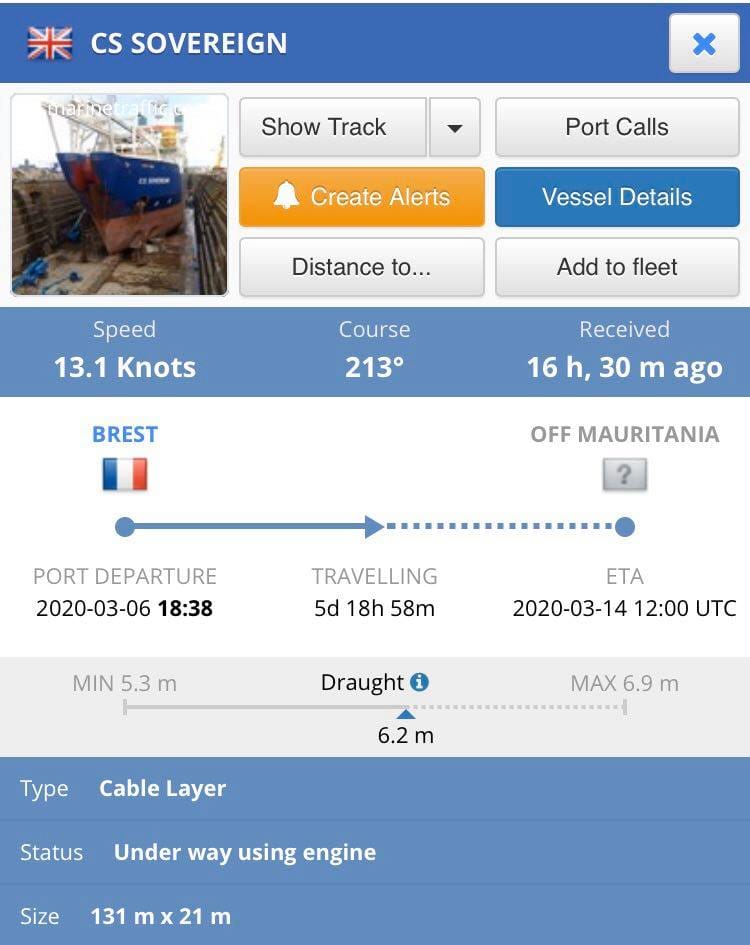Open the CS Sovereign vessel photo
The height and width of the screenshot is (945, 750).
pyautogui.click(x=119, y=195)
